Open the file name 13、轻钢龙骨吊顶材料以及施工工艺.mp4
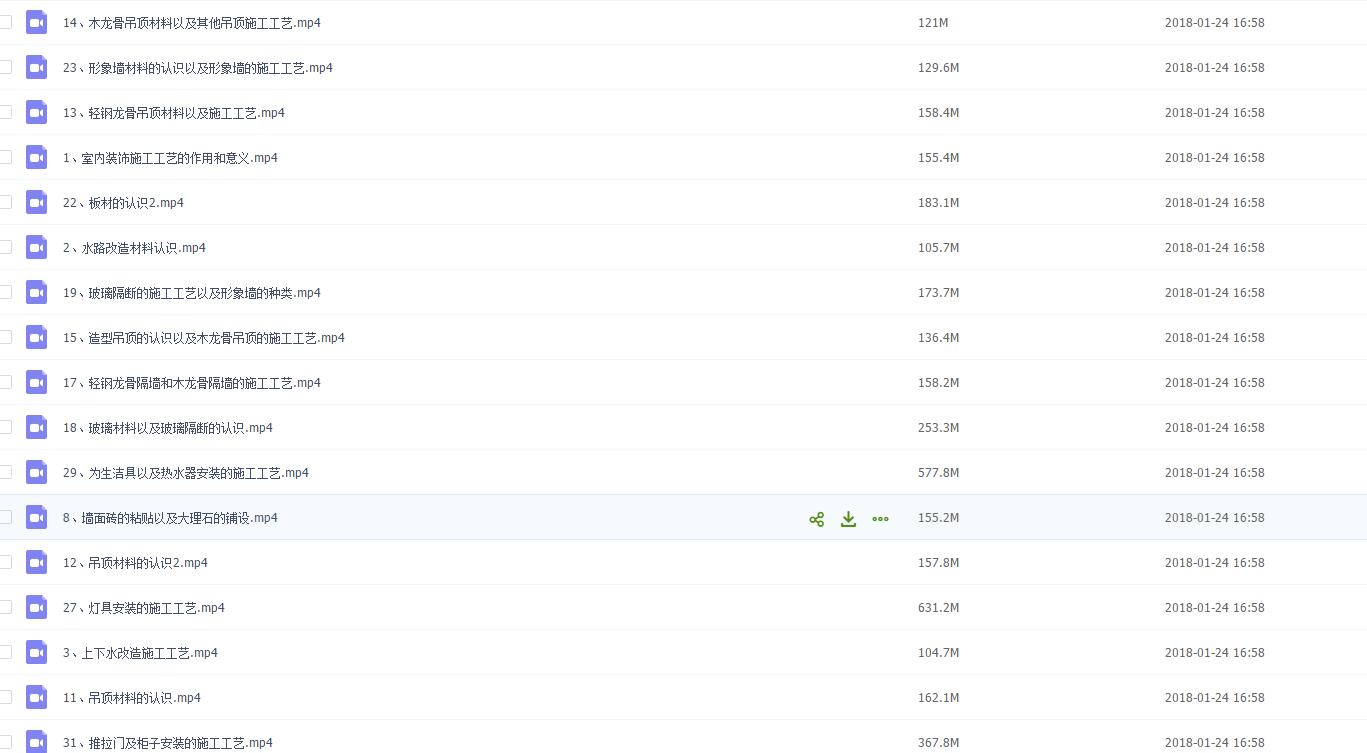Screen dimensions: 1367x753 (174, 112)
